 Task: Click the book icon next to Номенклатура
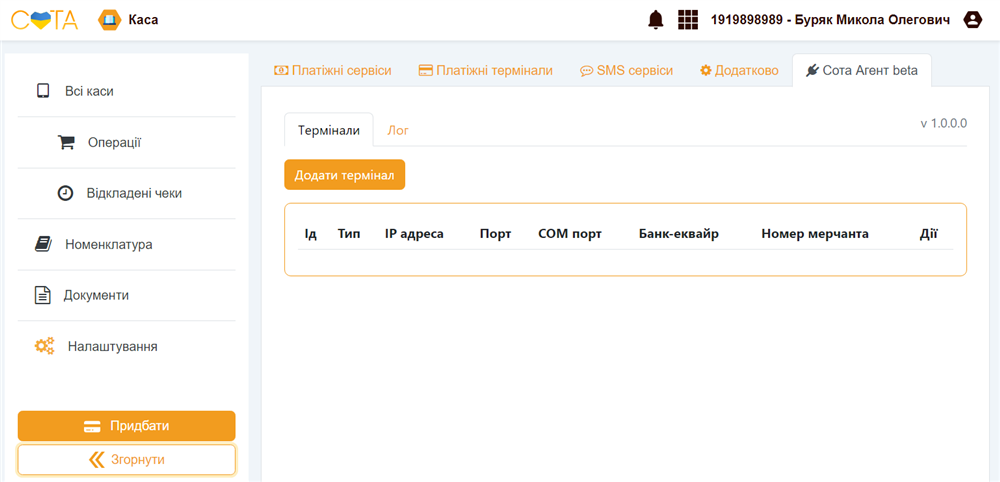[43, 244]
